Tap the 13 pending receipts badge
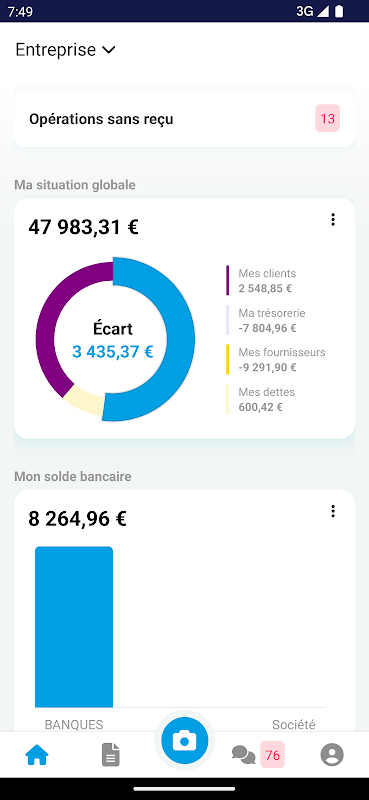 tap(328, 118)
